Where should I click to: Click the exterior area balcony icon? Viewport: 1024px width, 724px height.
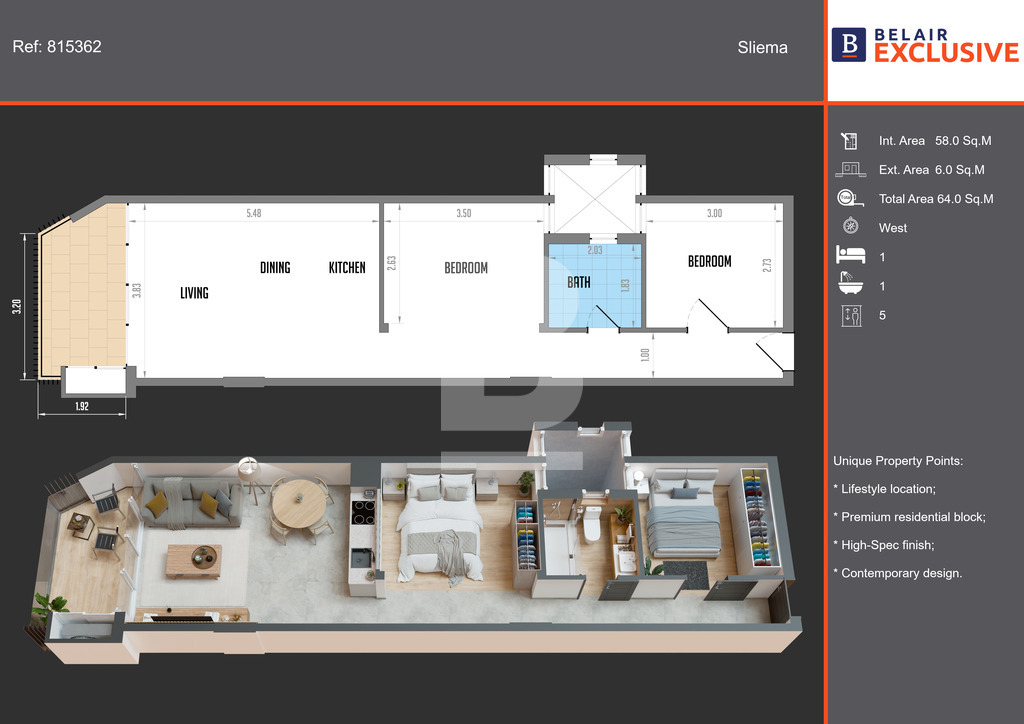pos(850,170)
